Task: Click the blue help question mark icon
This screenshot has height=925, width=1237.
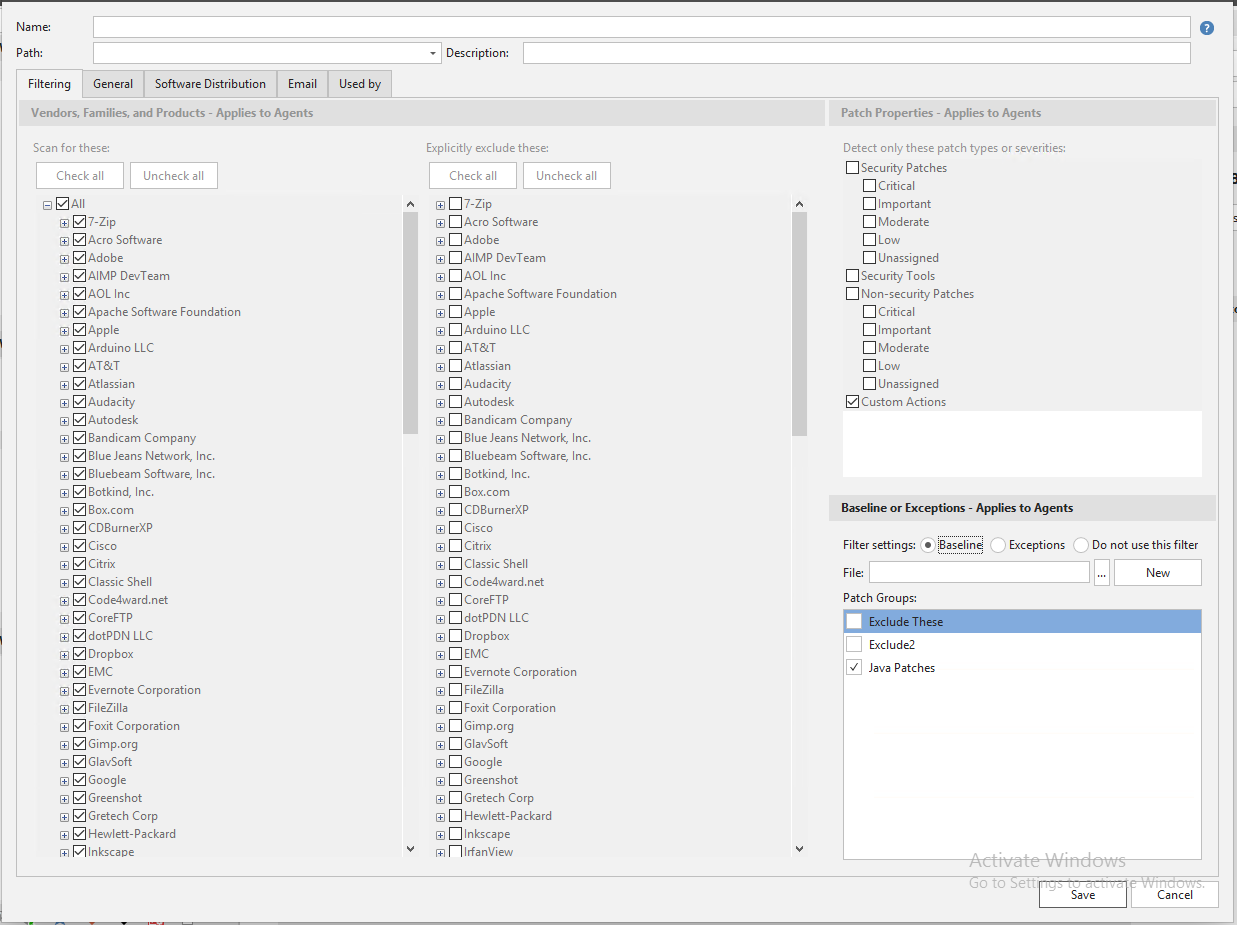Action: [1206, 28]
